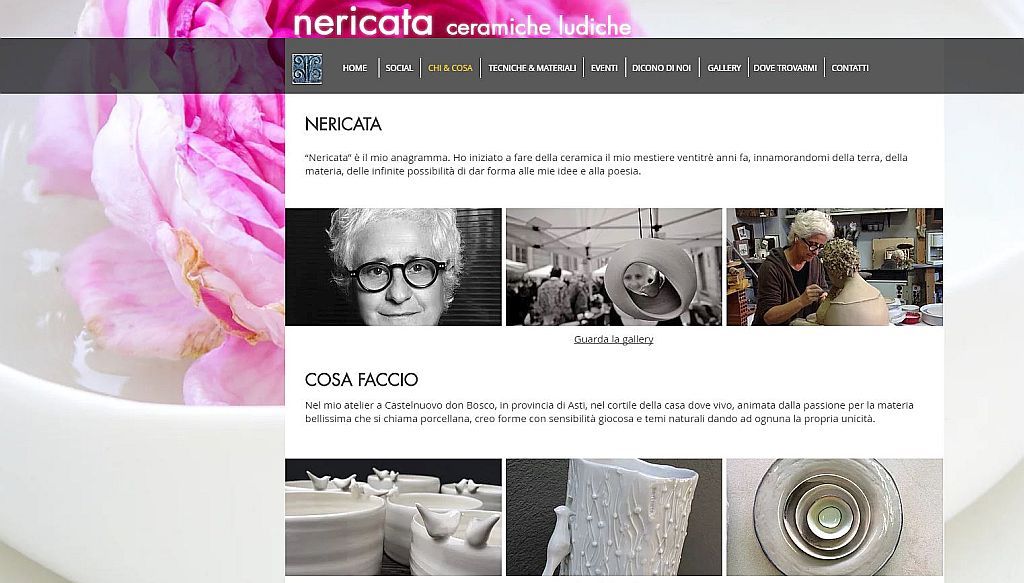Go to GALLERY in the navigation bar
1024x583 pixels.
[724, 68]
